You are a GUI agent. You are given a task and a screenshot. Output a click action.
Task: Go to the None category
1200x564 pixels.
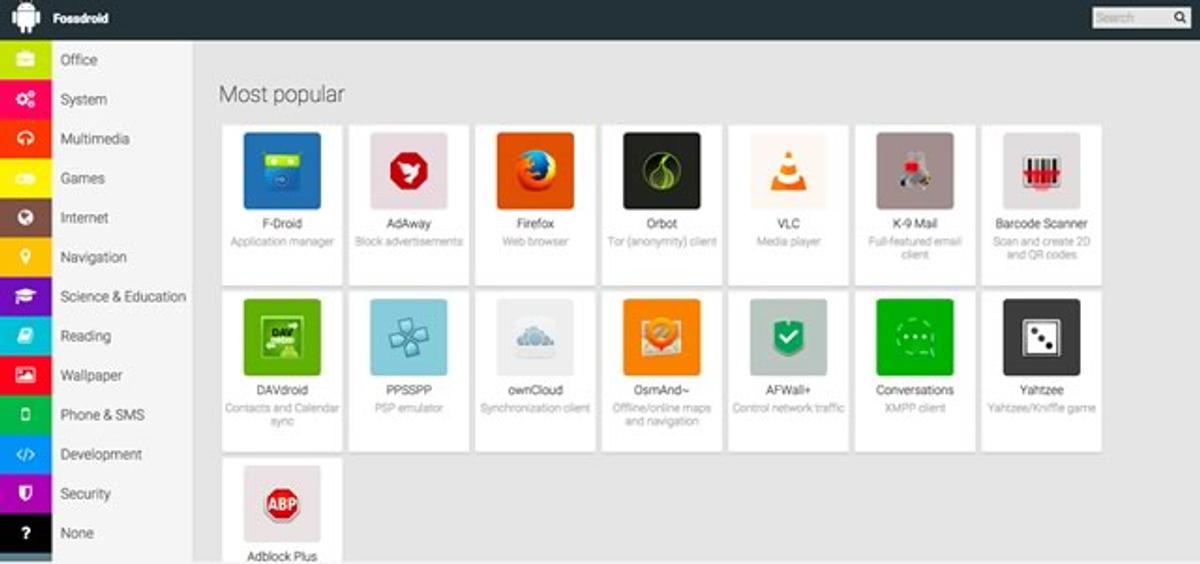pos(77,533)
